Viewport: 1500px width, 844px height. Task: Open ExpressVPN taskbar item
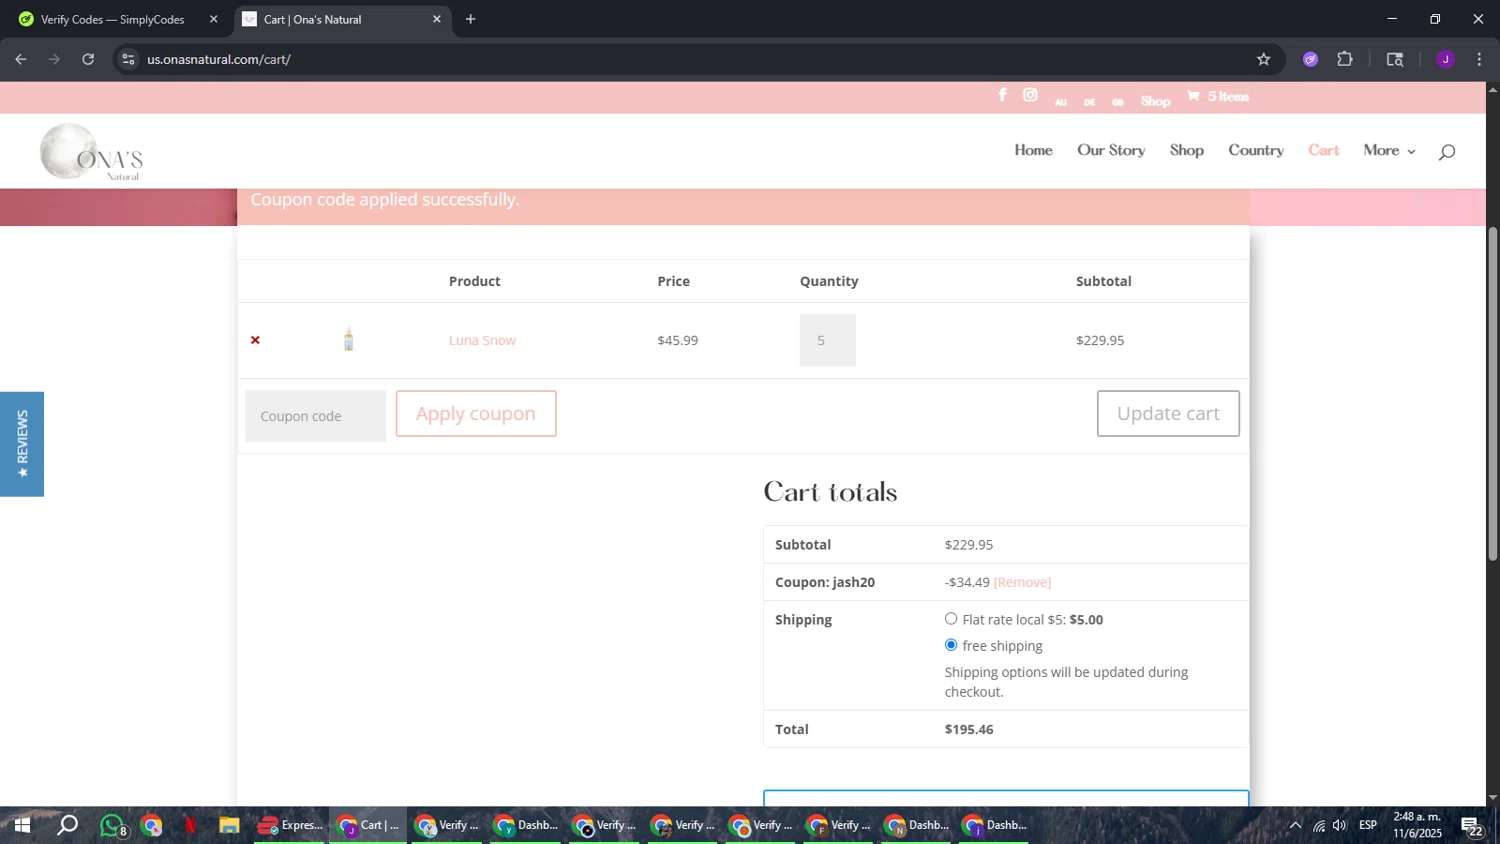coord(290,825)
